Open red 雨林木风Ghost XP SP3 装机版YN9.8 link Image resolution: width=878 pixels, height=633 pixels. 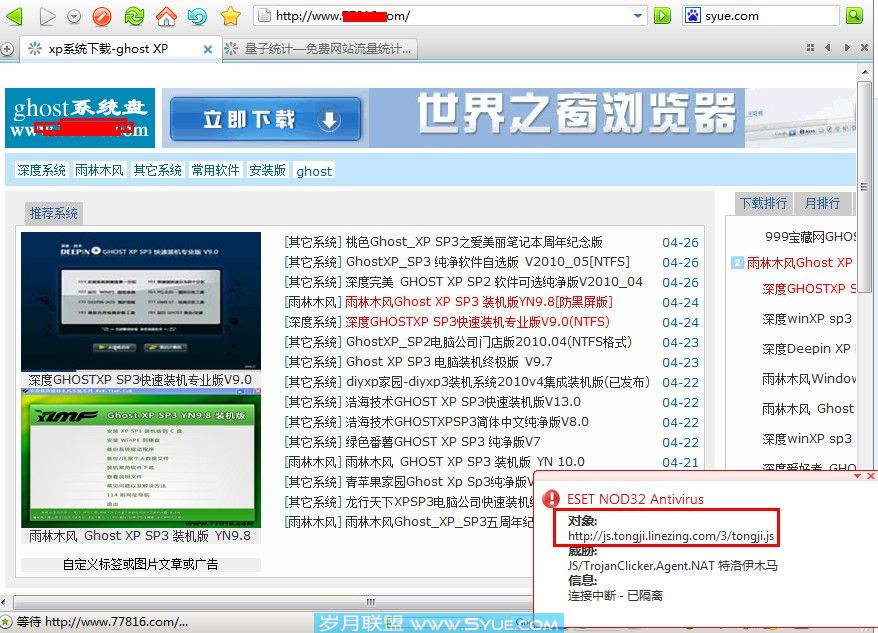point(479,302)
